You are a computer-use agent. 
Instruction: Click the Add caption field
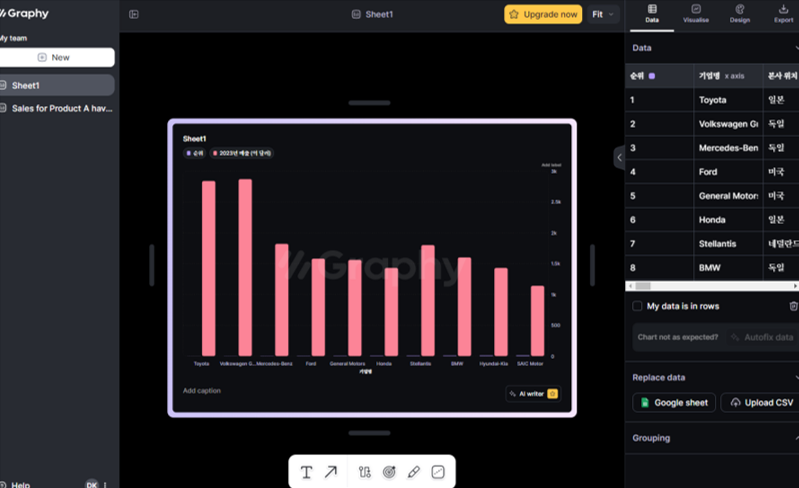[x=202, y=391]
